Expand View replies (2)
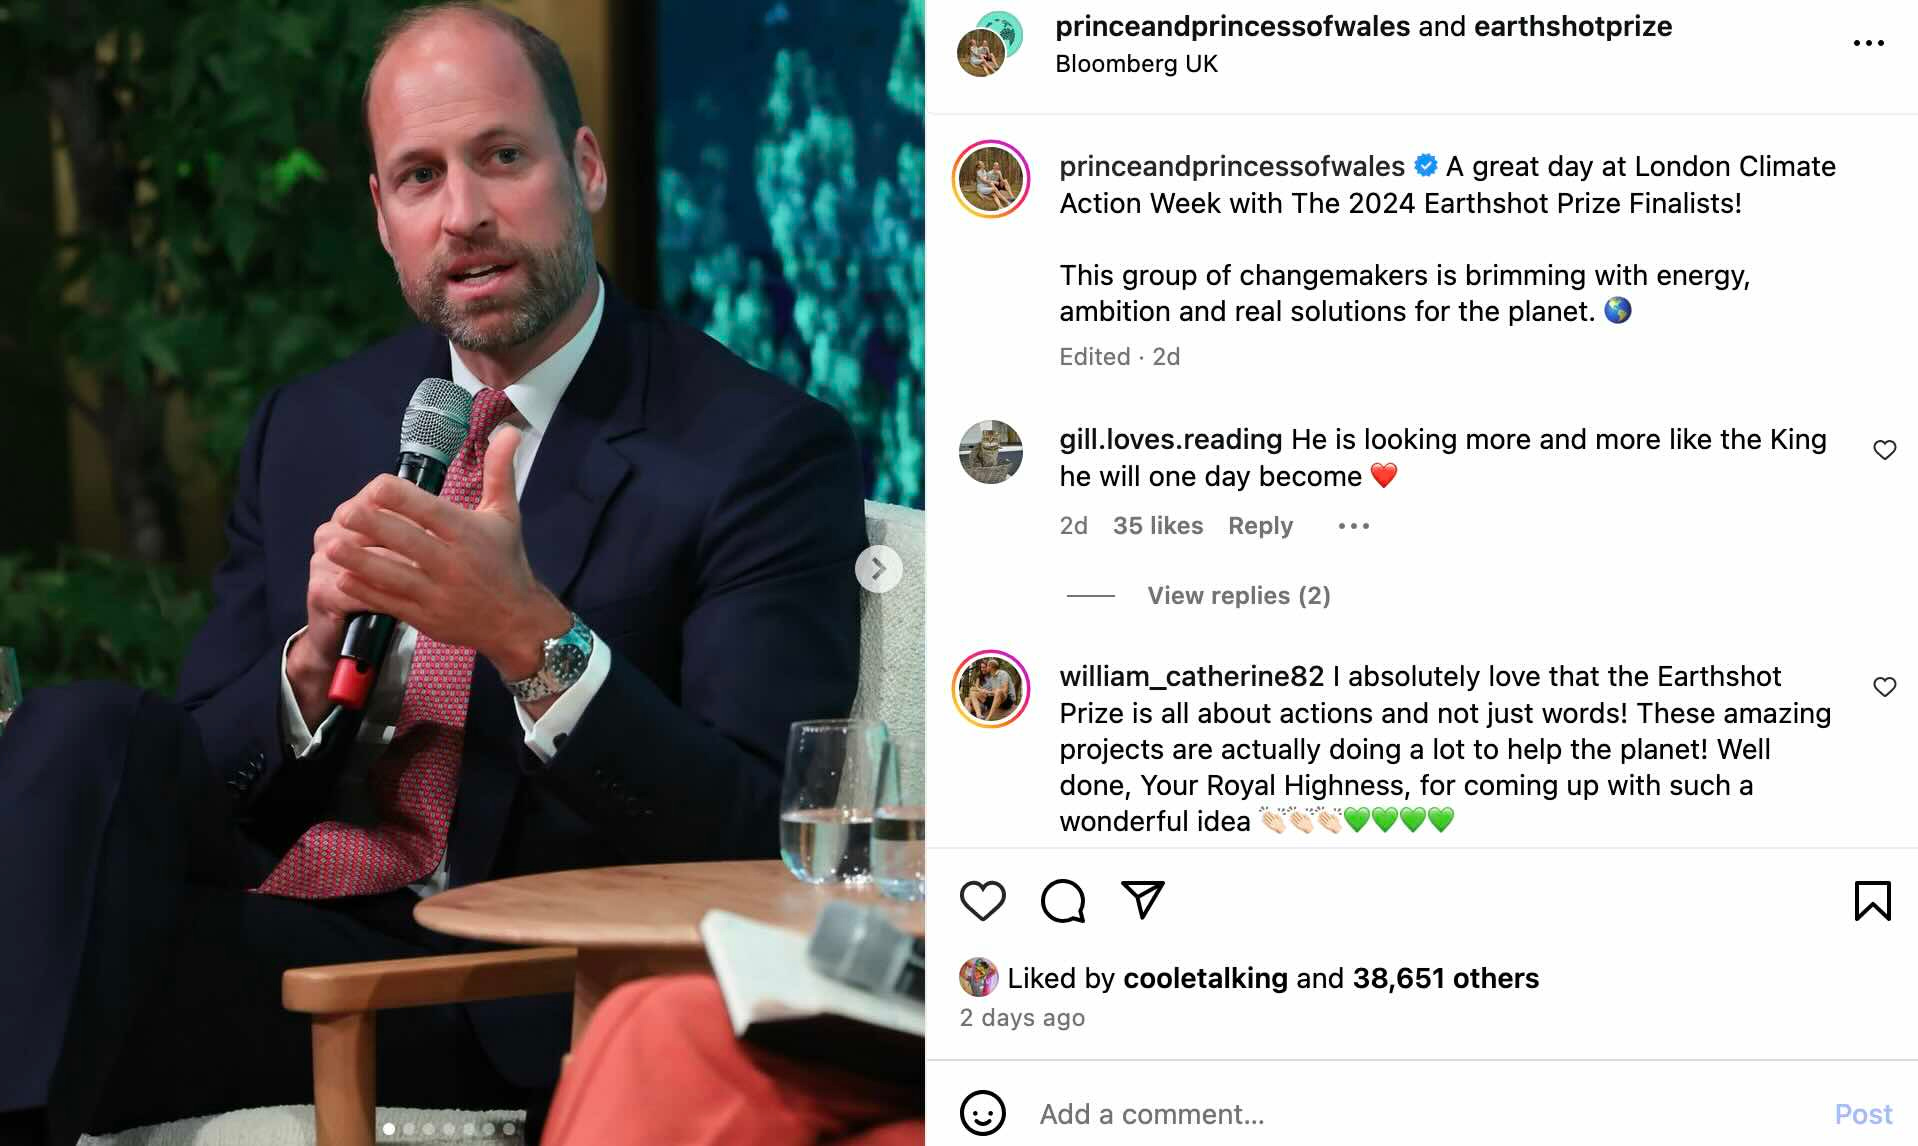Screen dimensions: 1918x1146 click(1238, 595)
